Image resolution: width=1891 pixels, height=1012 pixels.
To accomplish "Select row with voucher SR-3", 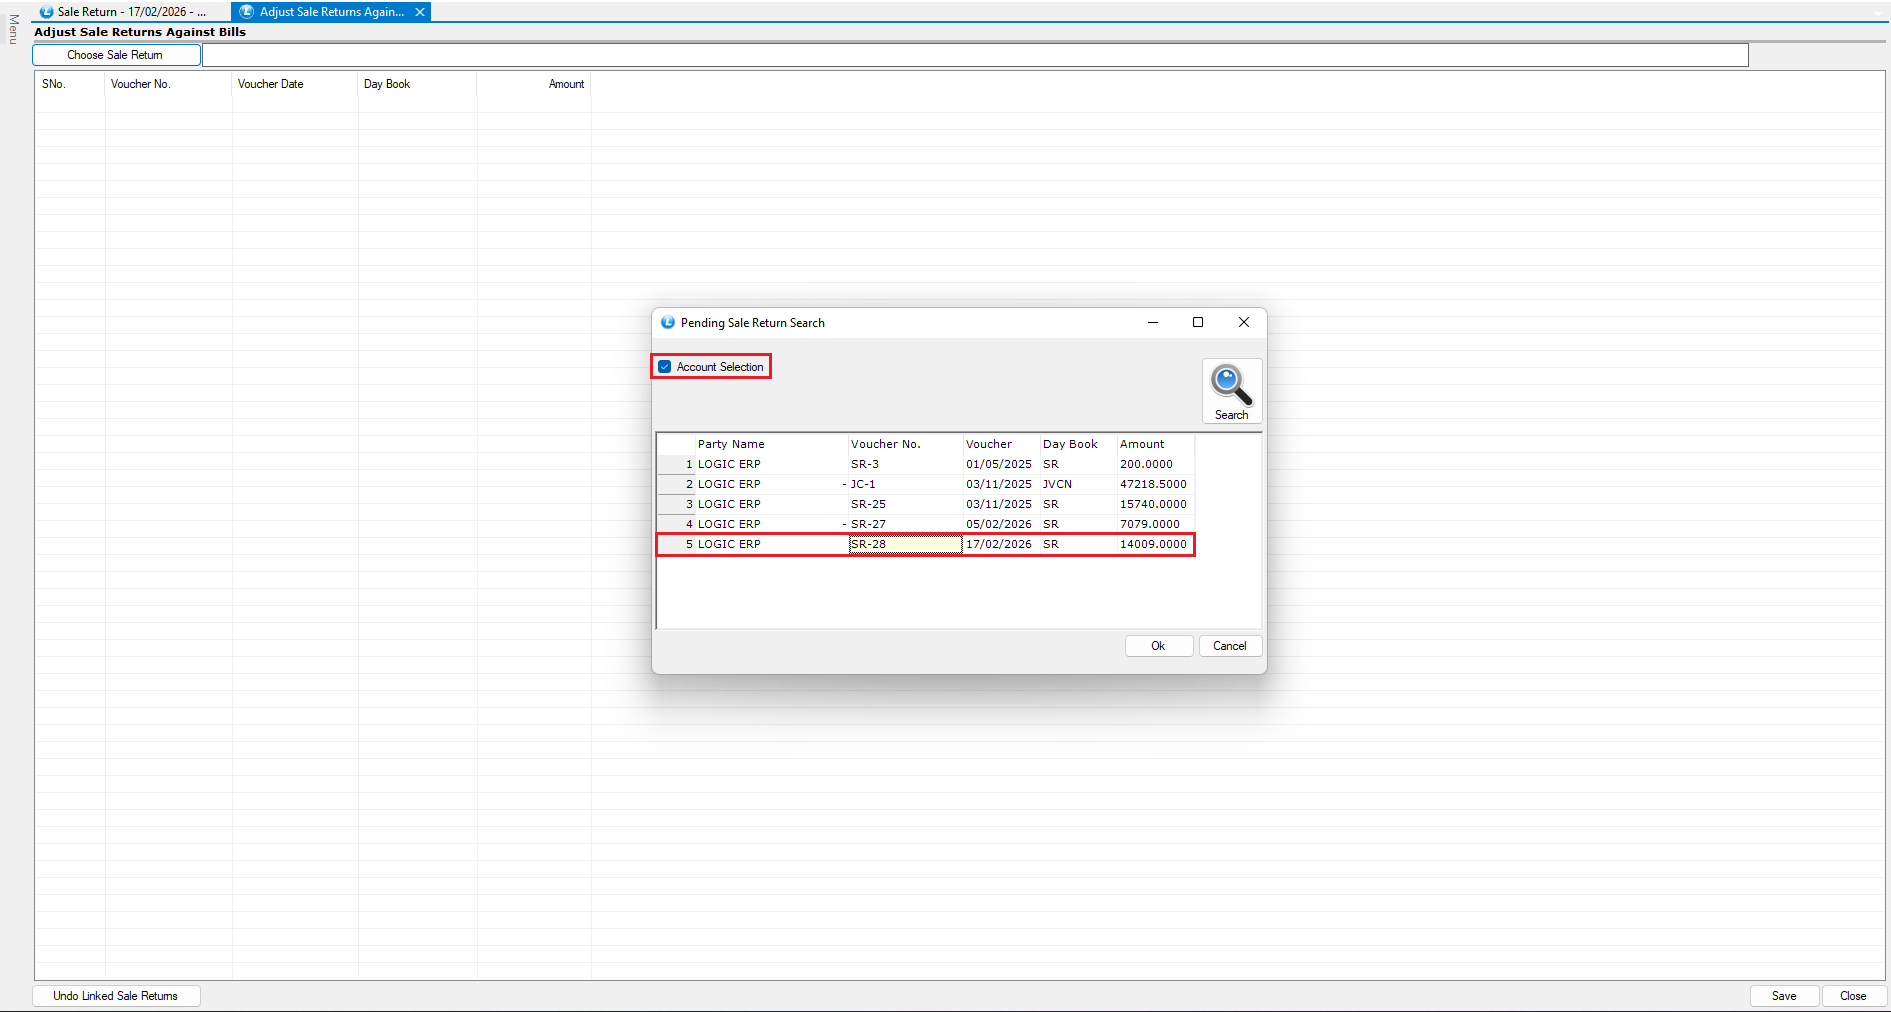I will pos(865,464).
